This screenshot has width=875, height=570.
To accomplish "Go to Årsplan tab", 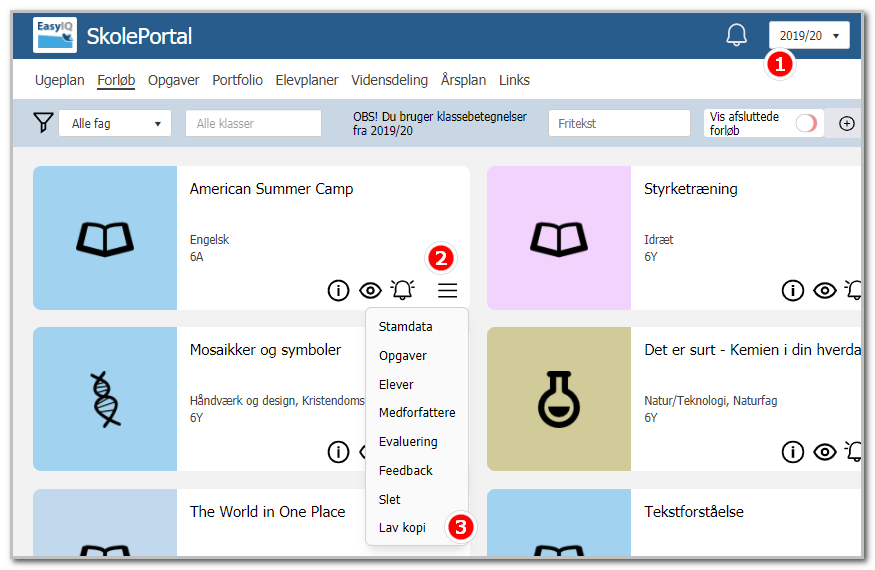I will click(463, 80).
